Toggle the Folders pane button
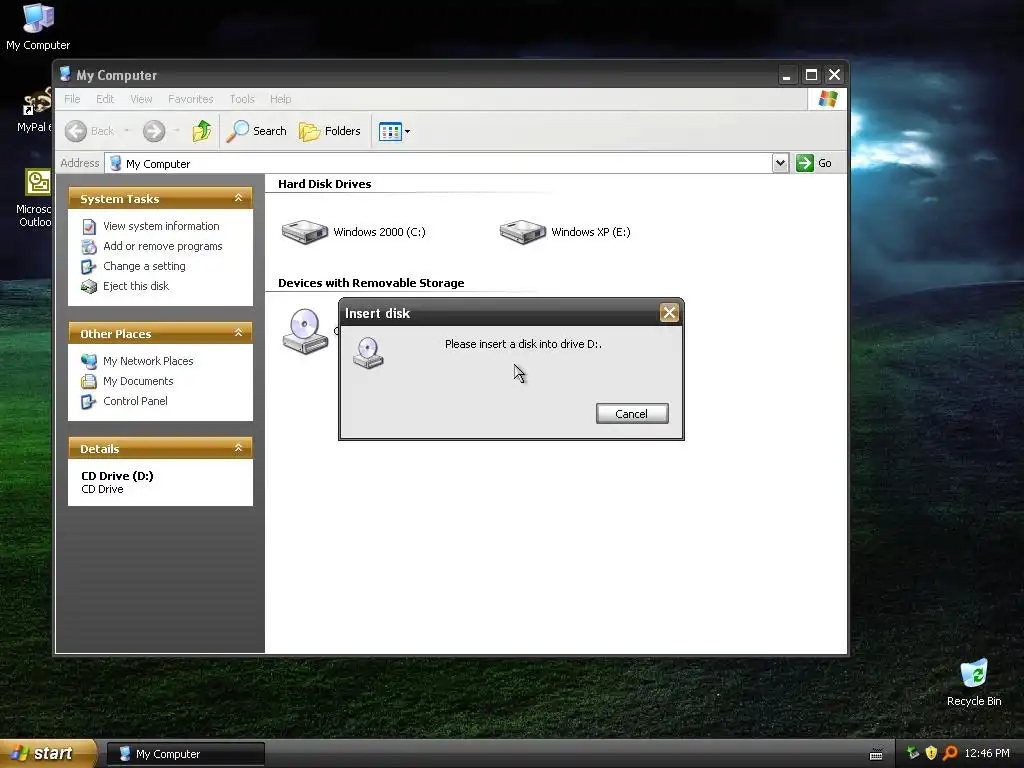The width and height of the screenshot is (1024, 768). point(330,131)
